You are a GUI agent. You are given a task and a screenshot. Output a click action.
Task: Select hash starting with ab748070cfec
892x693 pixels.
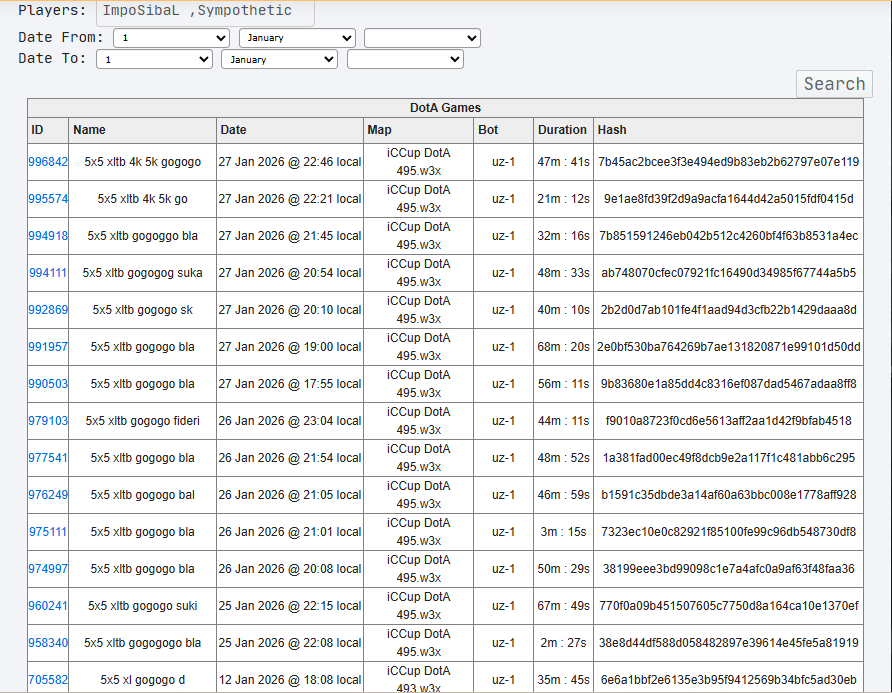click(728, 273)
